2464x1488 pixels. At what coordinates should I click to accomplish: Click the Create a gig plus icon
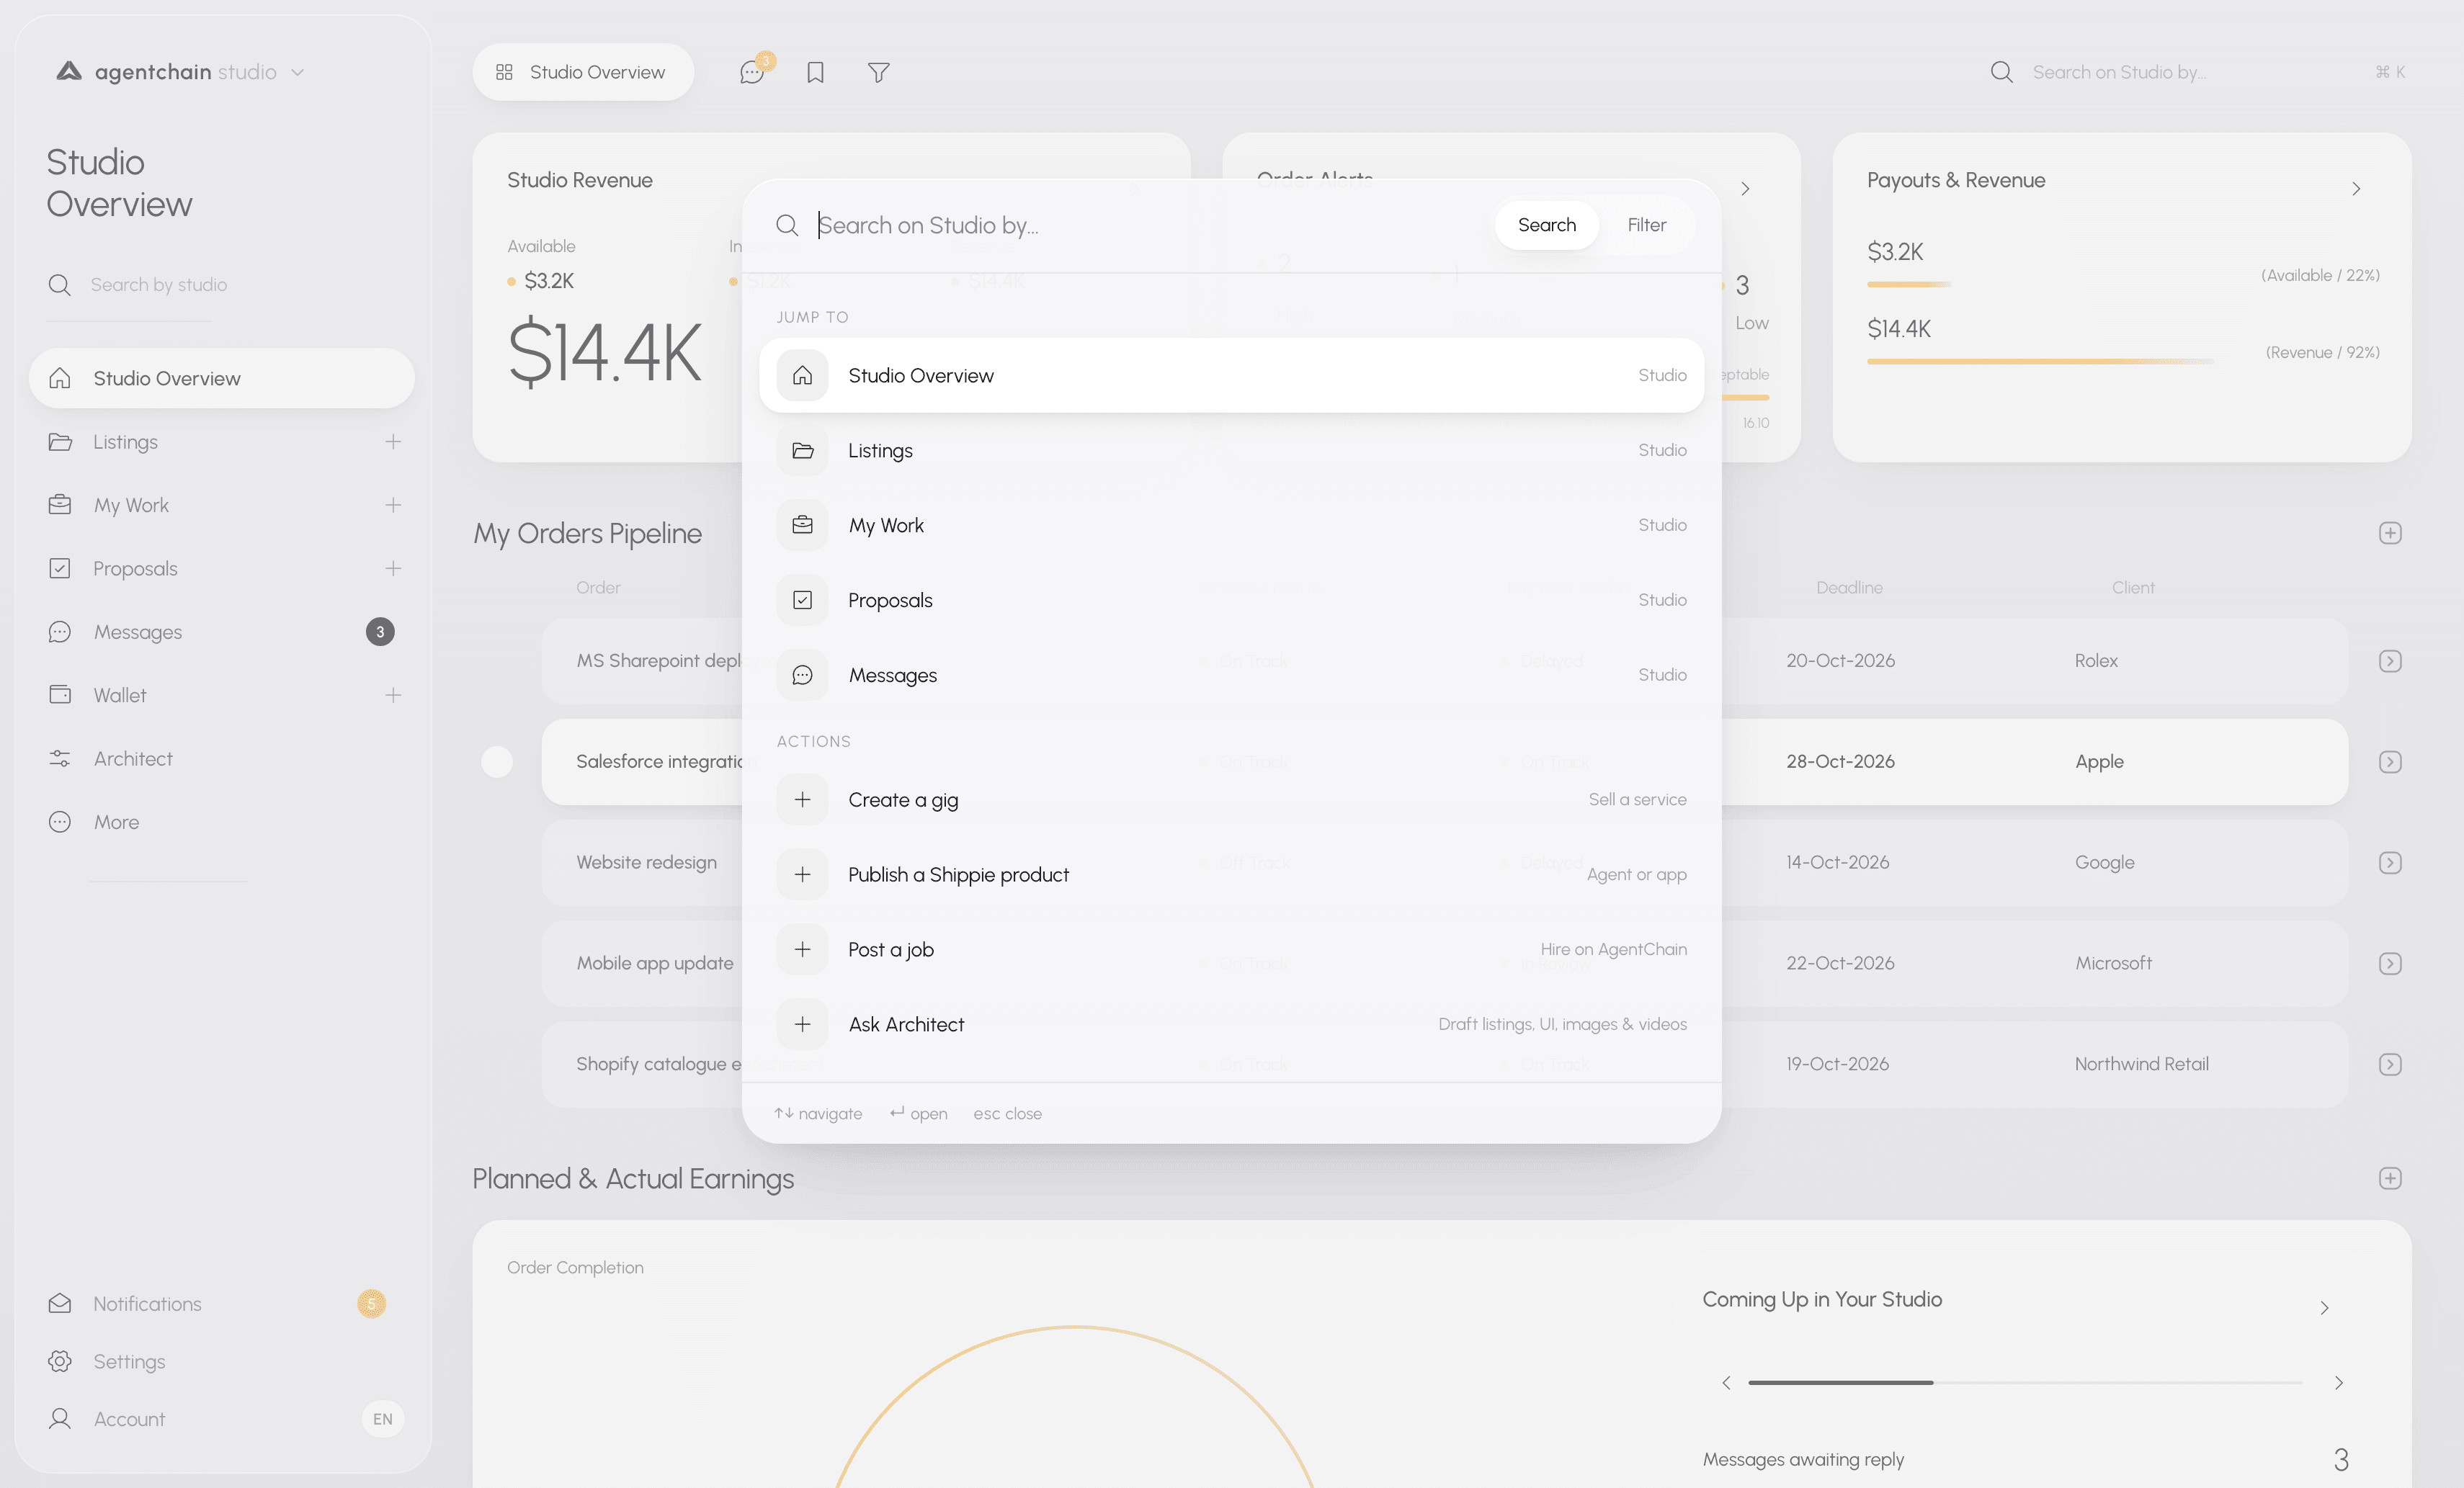coord(802,799)
